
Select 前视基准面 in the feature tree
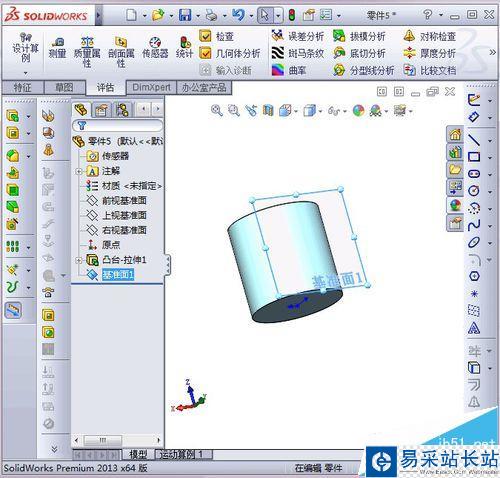click(117, 200)
